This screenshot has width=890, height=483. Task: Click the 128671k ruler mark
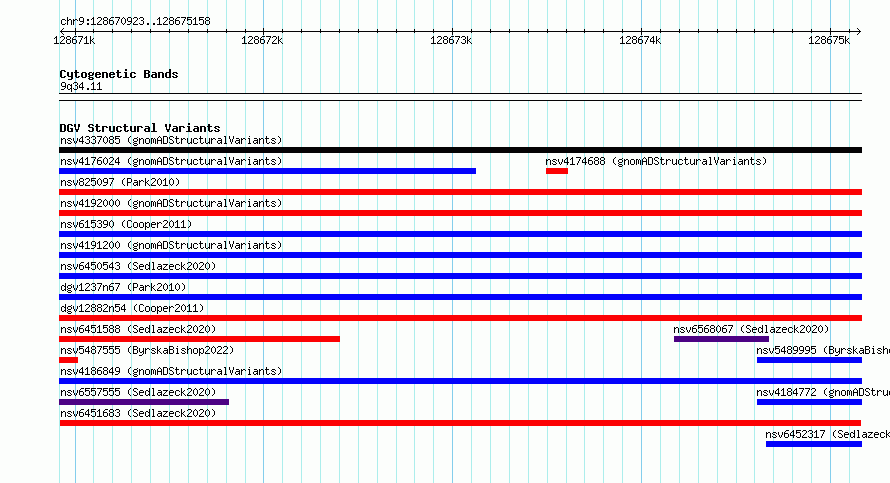(x=74, y=40)
